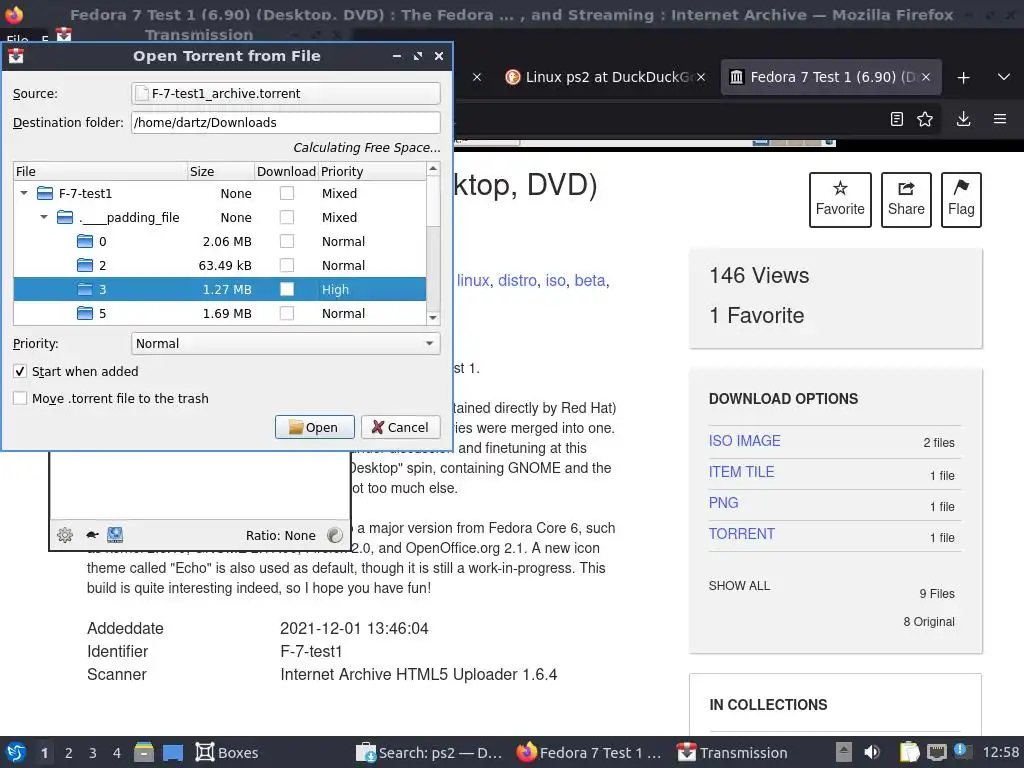Click the notification tray icon with badge

(963, 752)
